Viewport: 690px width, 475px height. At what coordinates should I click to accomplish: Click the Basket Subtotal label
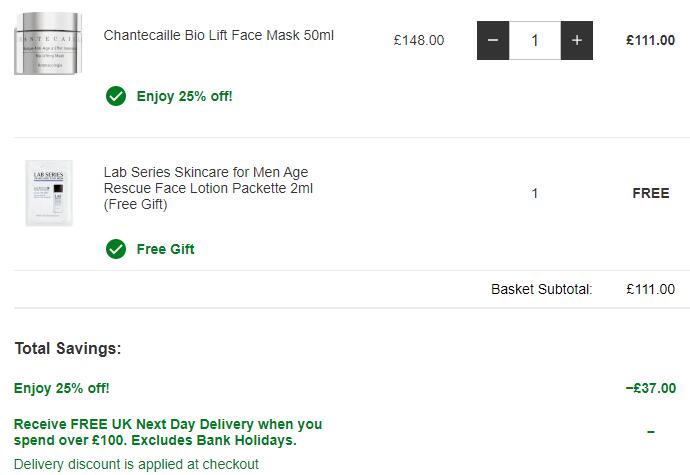click(542, 289)
